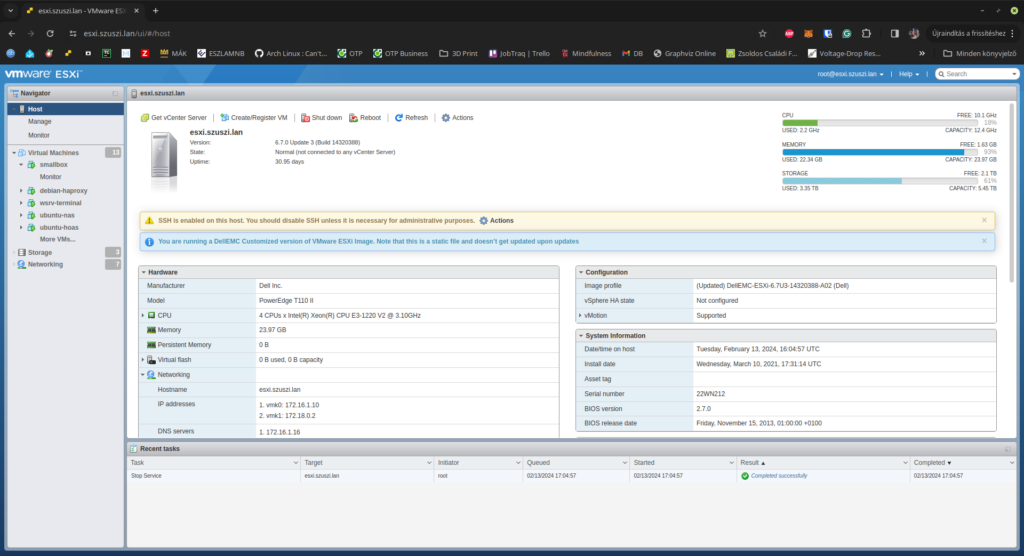This screenshot has width=1024, height=556.
Task: Sort recent tasks by Started column
Action: 683,463
